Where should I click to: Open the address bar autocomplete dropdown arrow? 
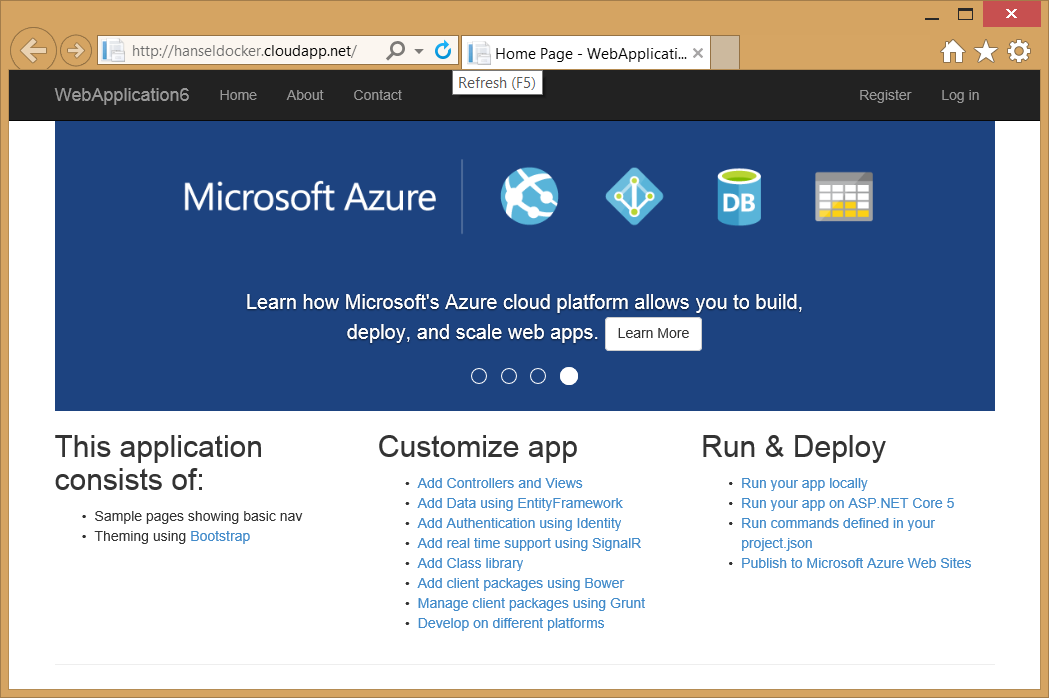[419, 51]
